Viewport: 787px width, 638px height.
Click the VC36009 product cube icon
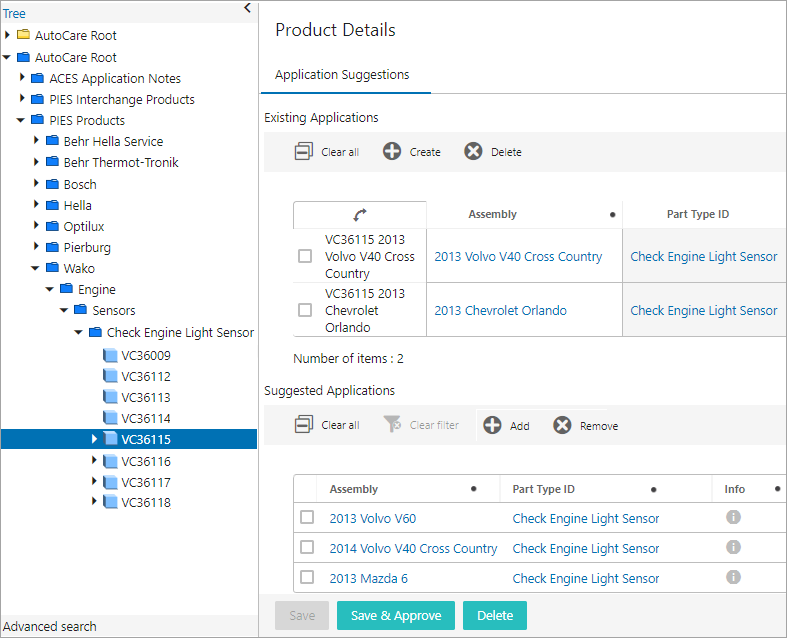[x=110, y=355]
